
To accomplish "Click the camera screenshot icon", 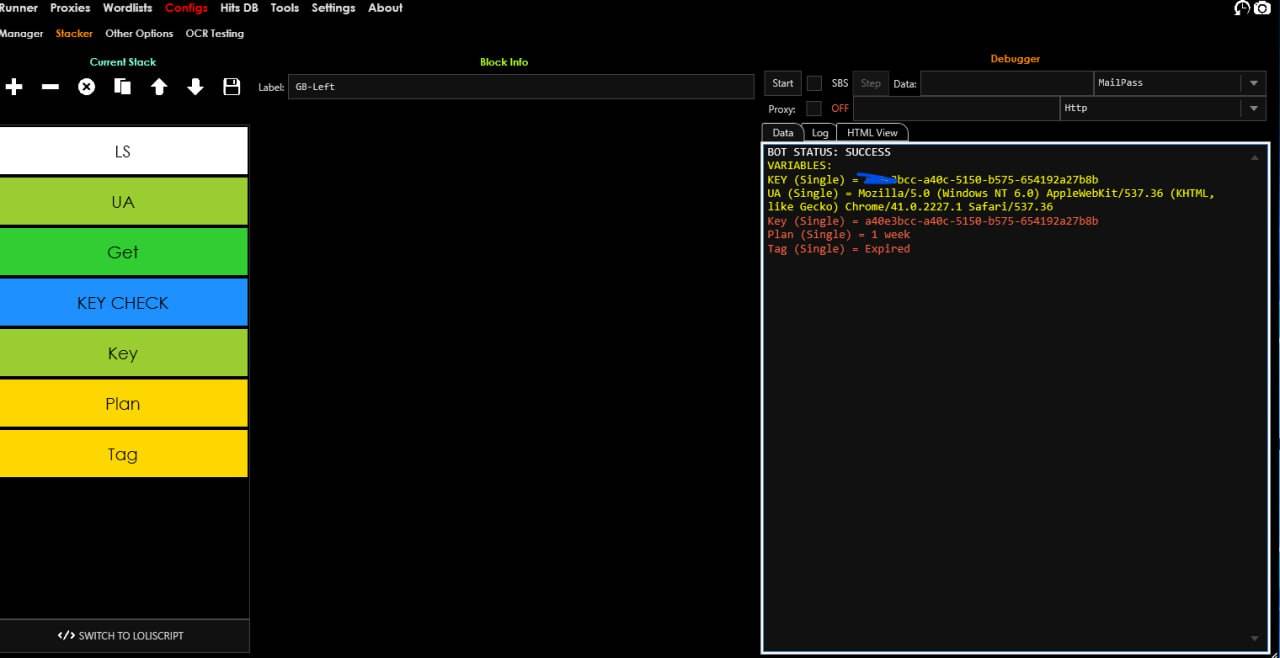I will click(x=1263, y=8).
